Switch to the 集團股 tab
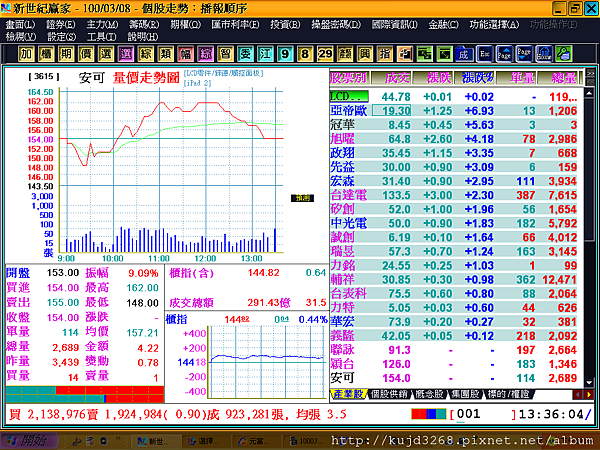 point(465,394)
